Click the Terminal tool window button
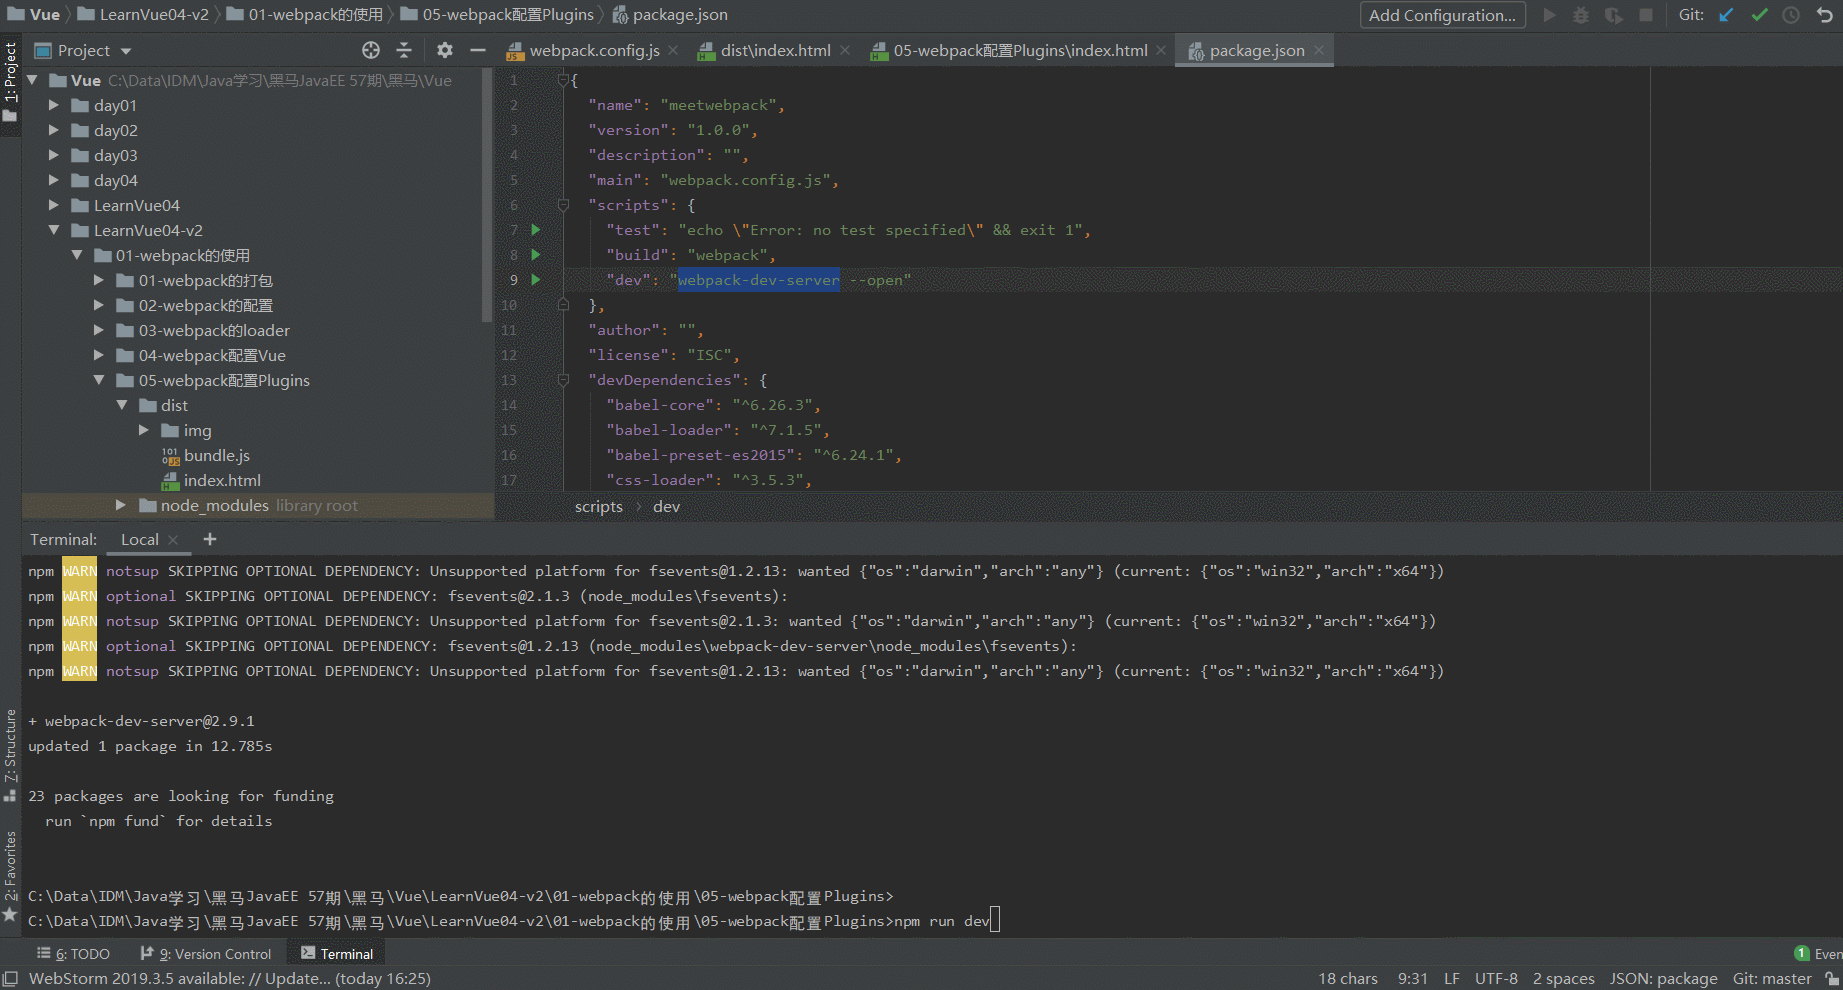Image resolution: width=1843 pixels, height=990 pixels. [x=337, y=954]
